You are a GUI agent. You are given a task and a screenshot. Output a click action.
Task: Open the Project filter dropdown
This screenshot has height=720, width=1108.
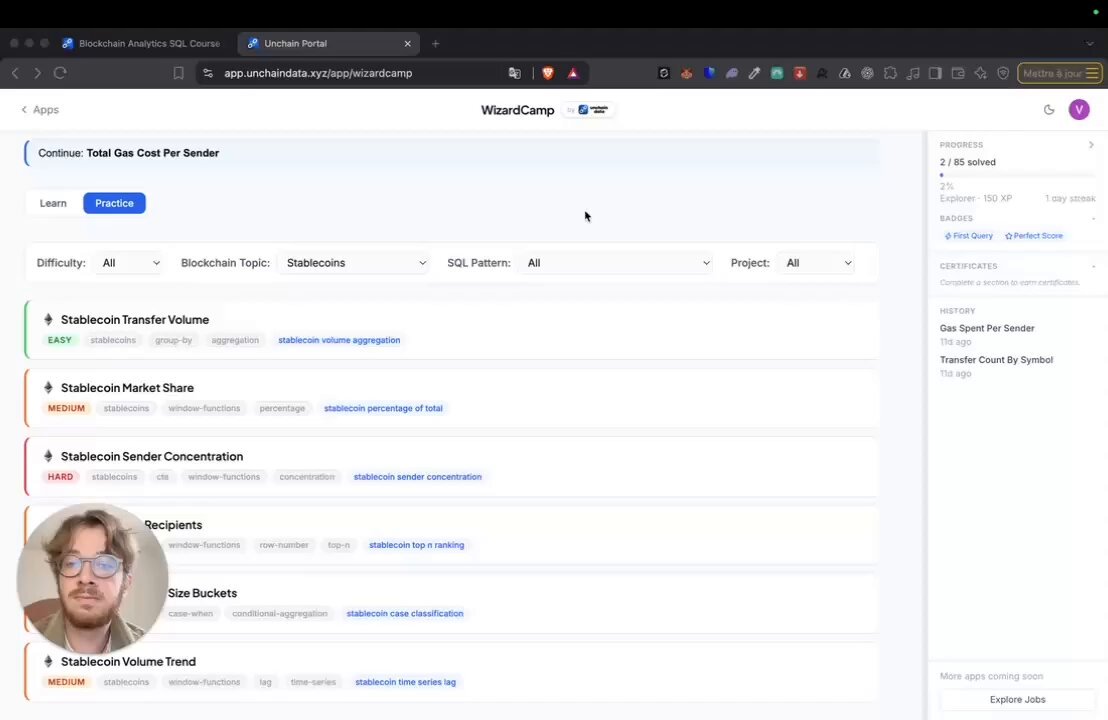click(x=818, y=263)
